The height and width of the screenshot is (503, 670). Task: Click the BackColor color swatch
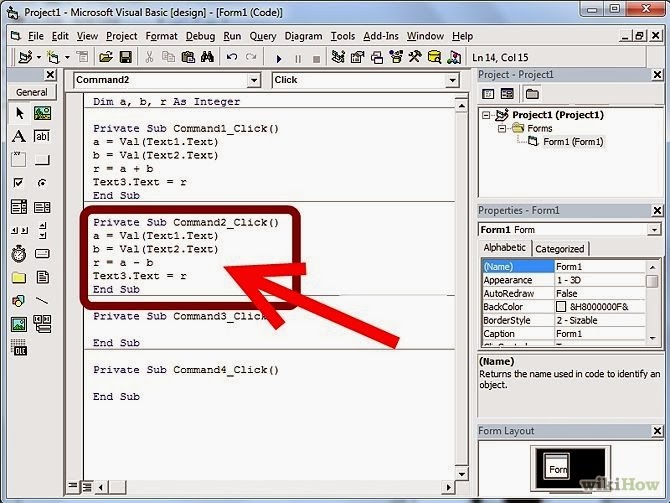pyautogui.click(x=561, y=306)
